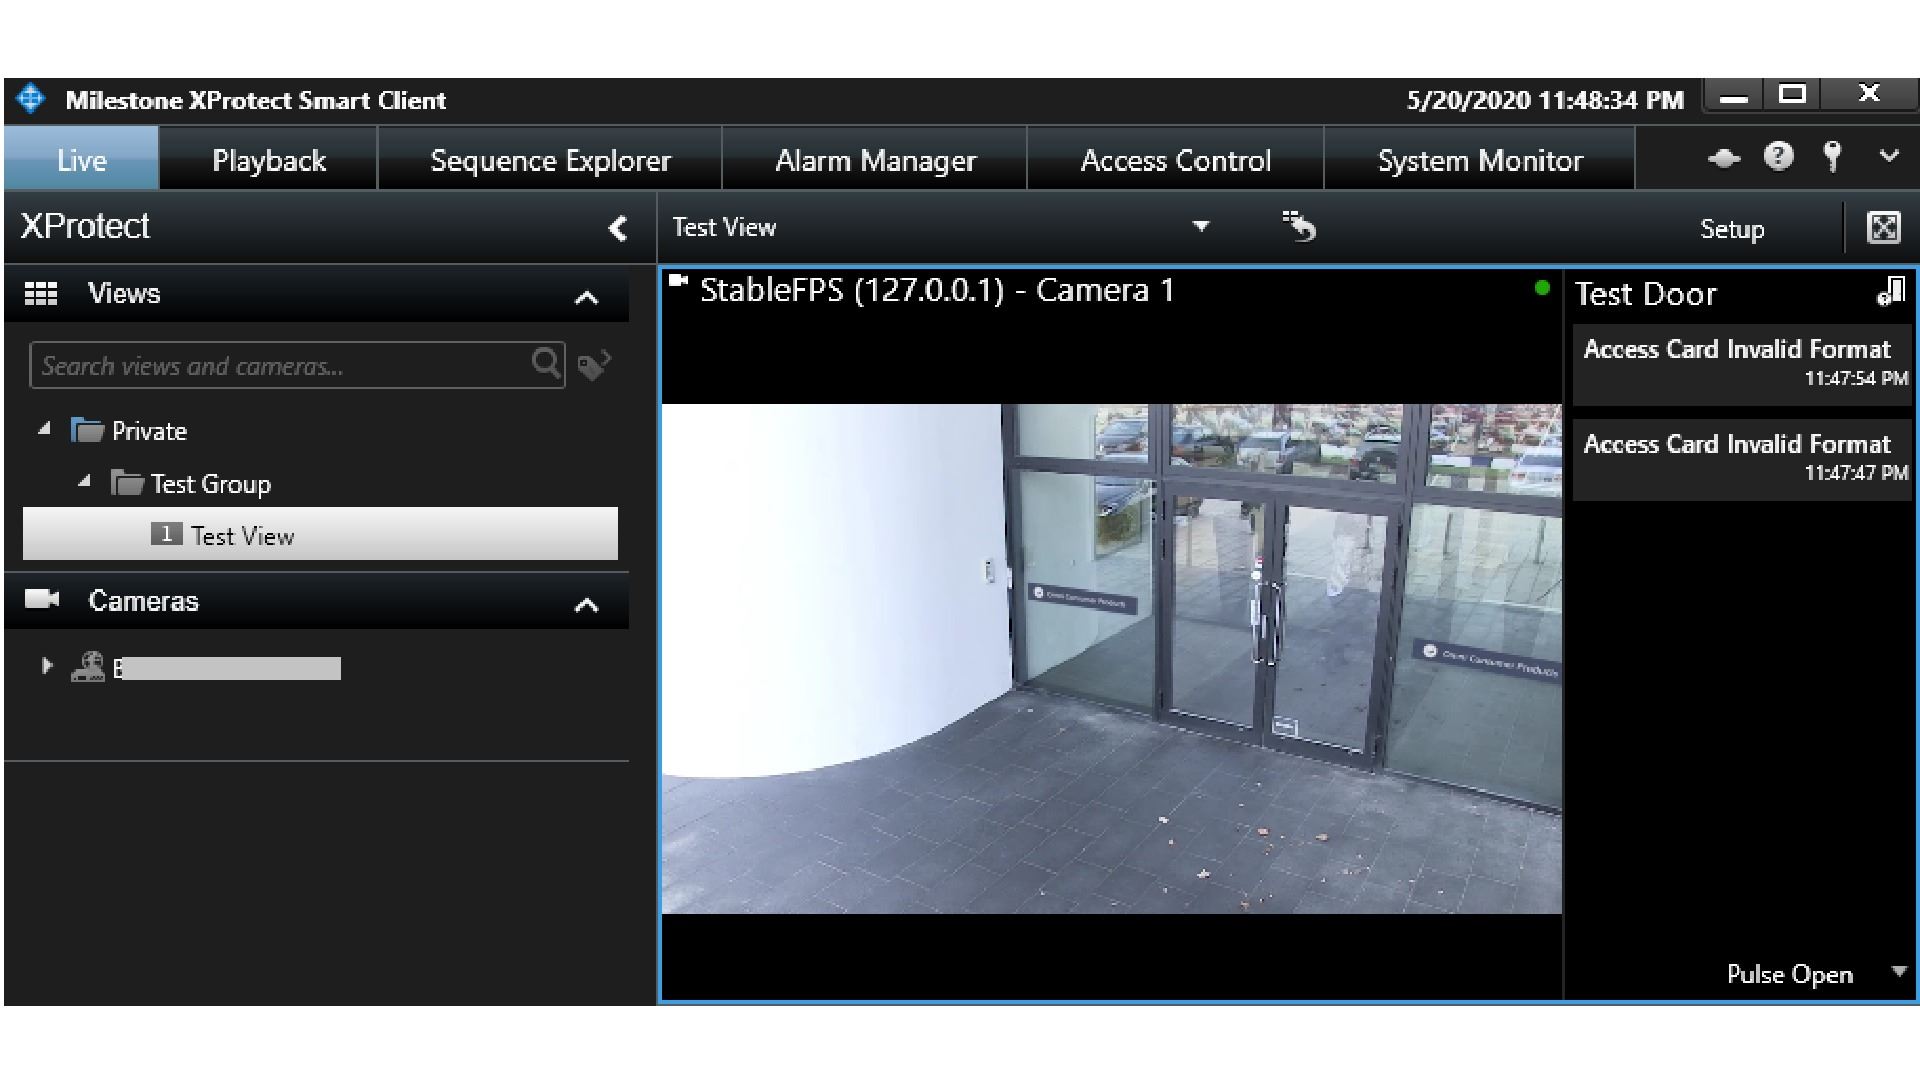Click the green live status indicator

pyautogui.click(x=1542, y=288)
